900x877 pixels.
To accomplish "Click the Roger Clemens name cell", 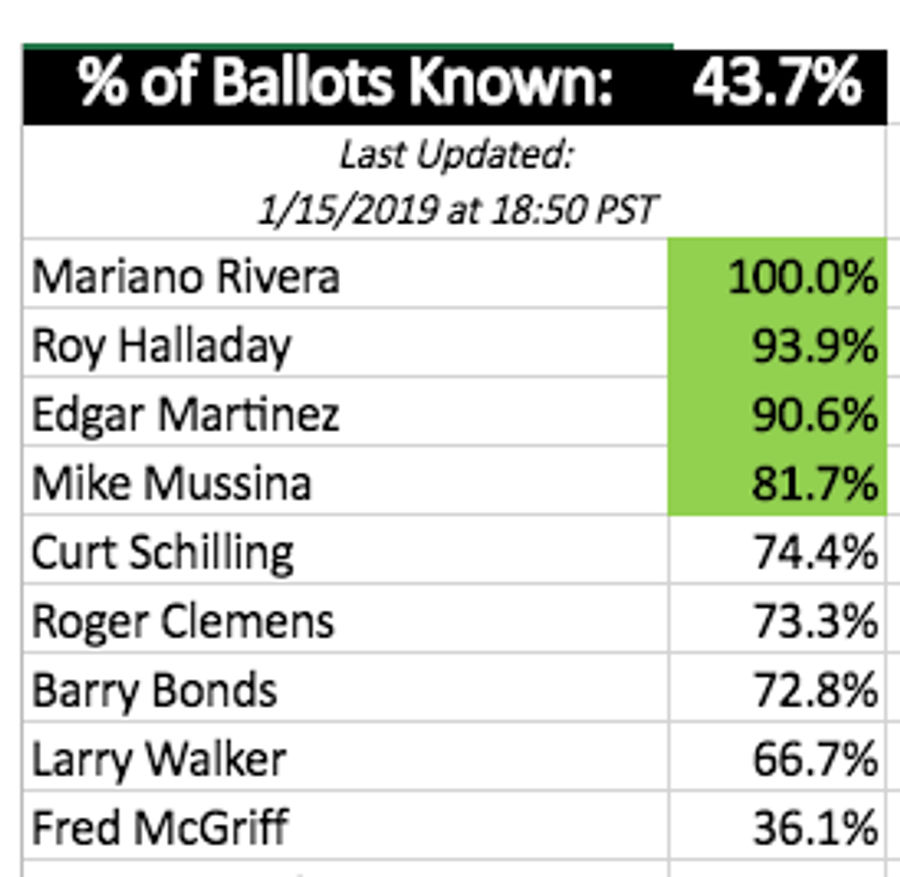I will pyautogui.click(x=346, y=618).
